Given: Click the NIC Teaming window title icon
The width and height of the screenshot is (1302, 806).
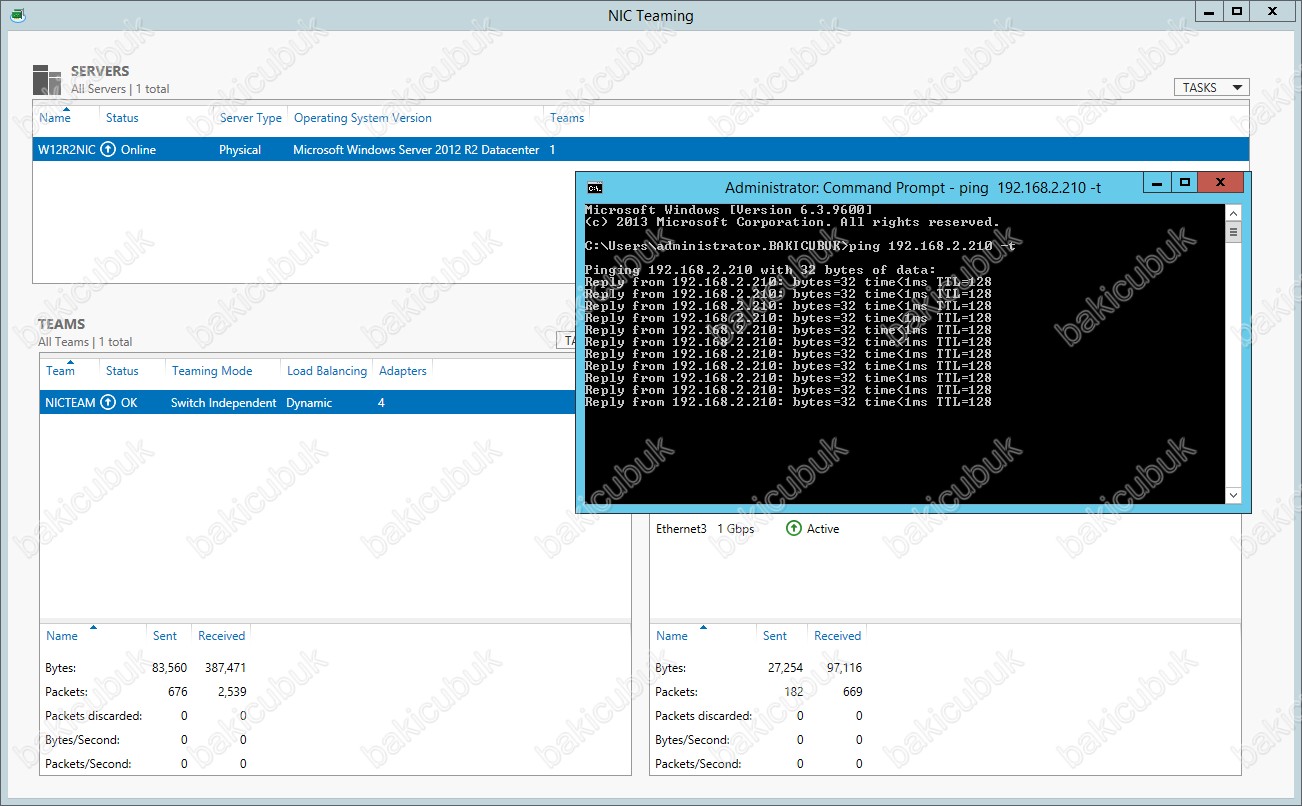Looking at the screenshot, I should tap(18, 15).
